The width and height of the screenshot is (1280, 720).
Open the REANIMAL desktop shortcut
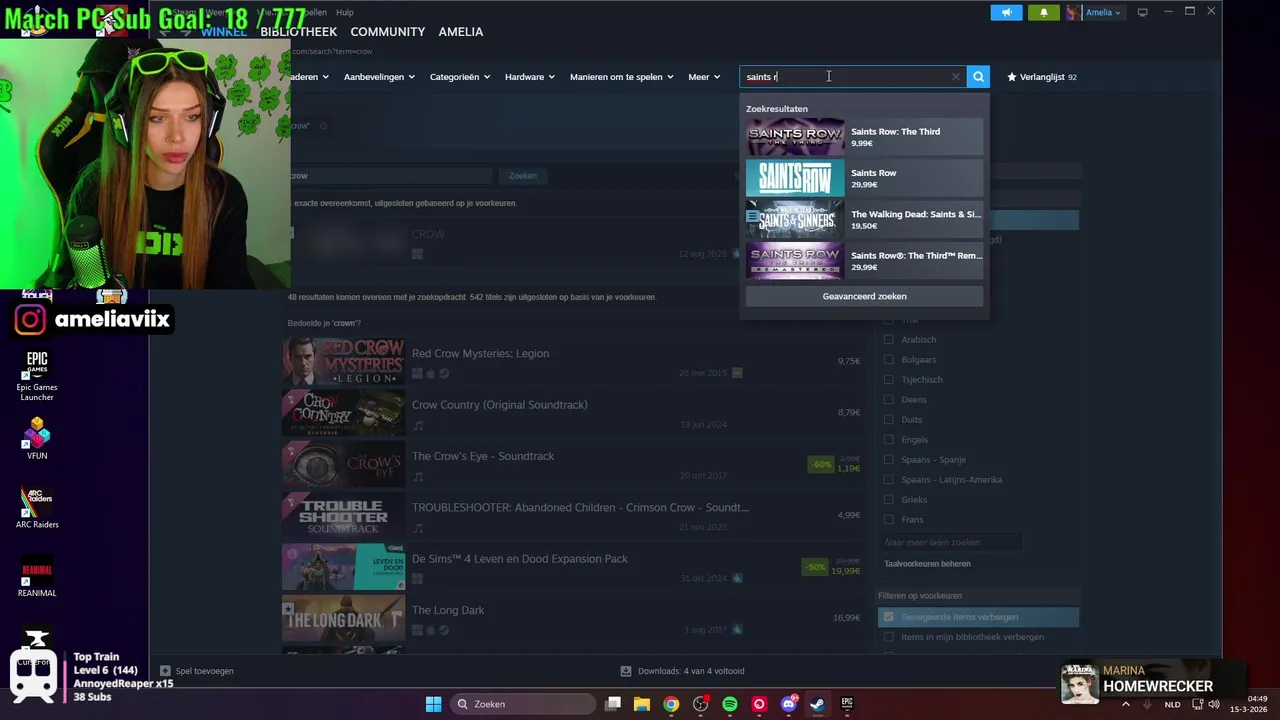tap(37, 577)
